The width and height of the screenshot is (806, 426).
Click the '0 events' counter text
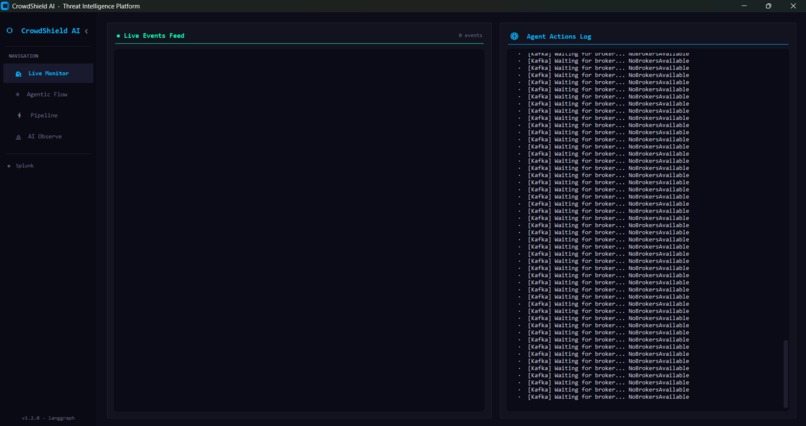[x=470, y=35]
